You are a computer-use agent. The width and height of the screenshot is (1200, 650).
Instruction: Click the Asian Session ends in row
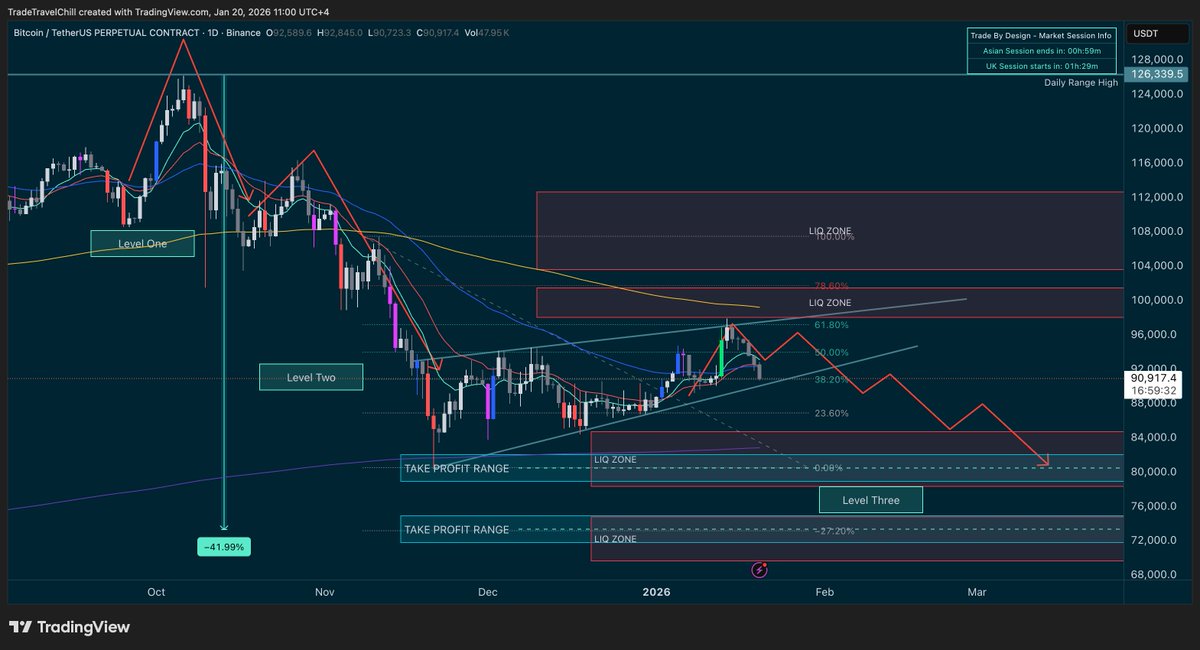coord(1040,50)
